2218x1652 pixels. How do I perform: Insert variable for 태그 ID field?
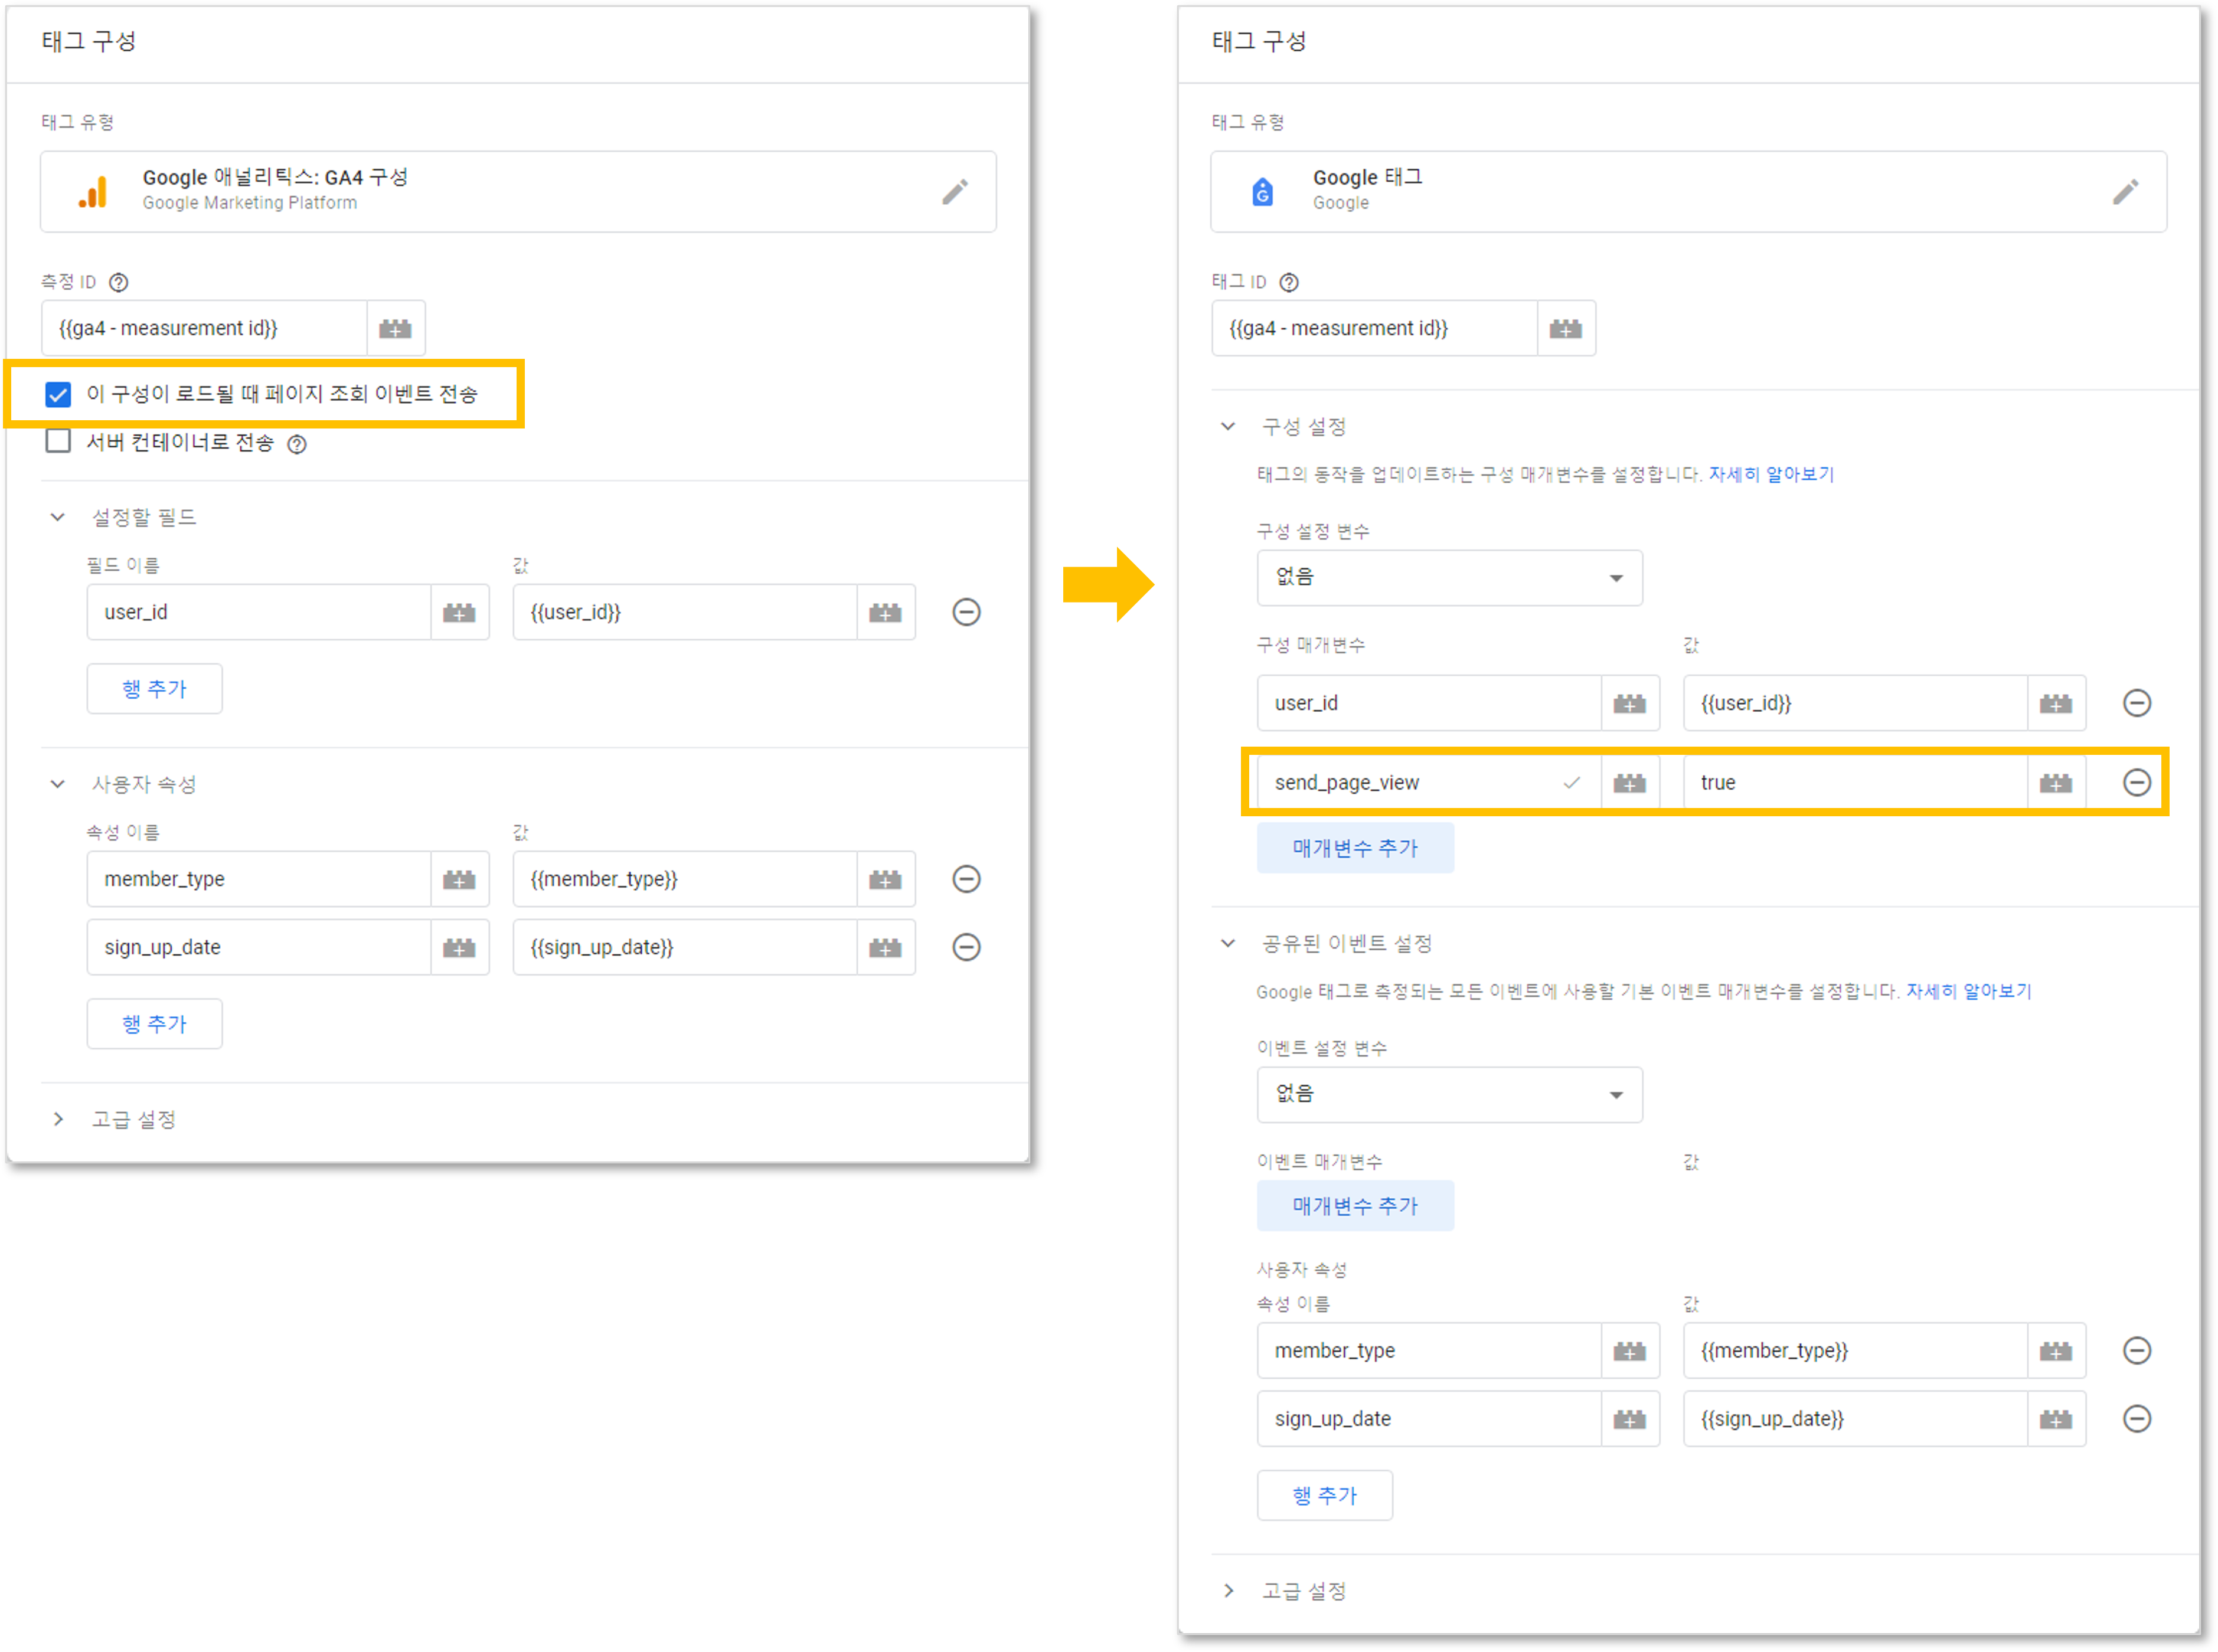point(1566,328)
